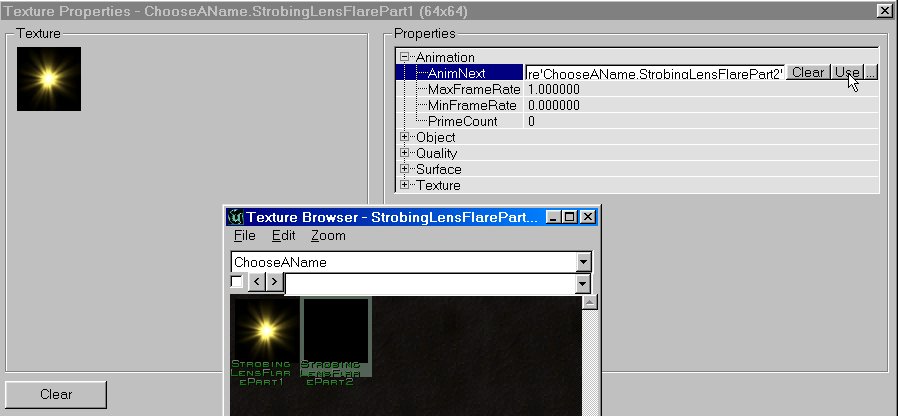Open the ChooseAName package dropdown
This screenshot has height=416, width=898.
(583, 262)
